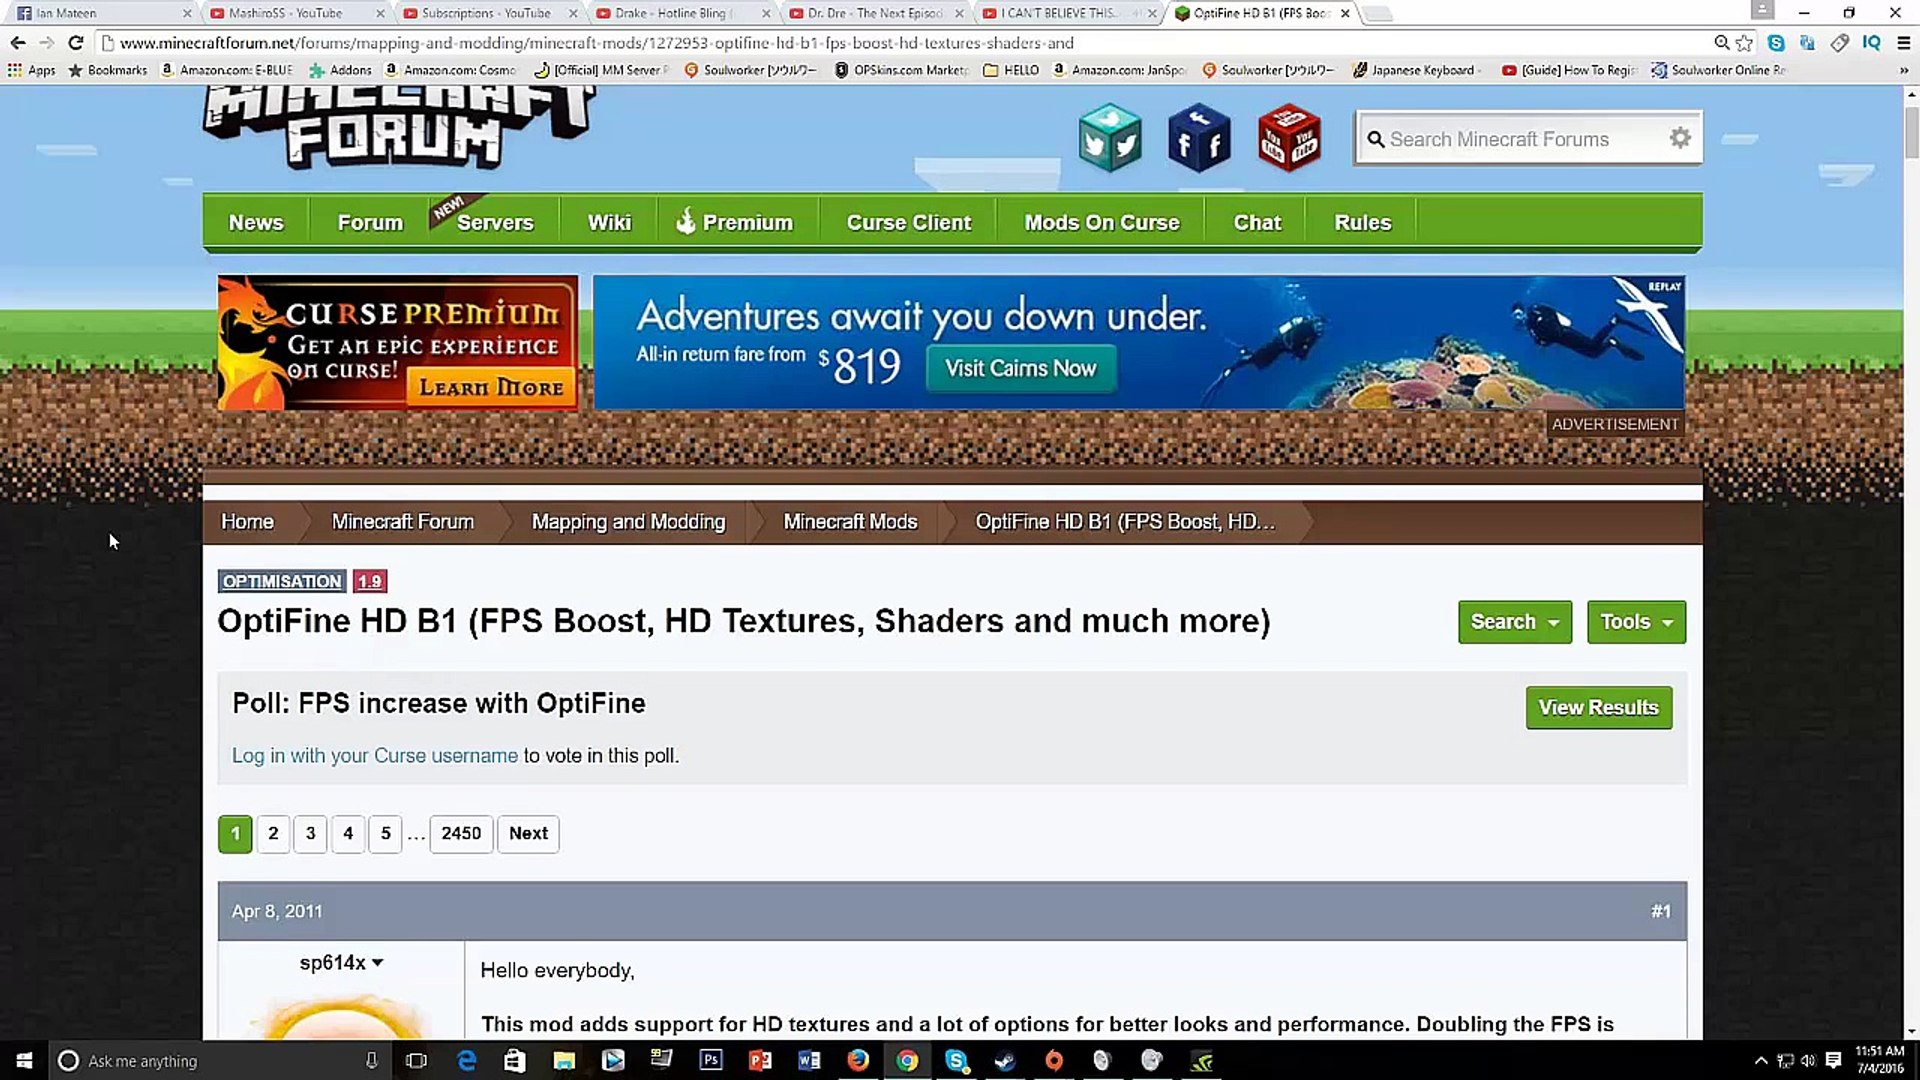Click the browser address bar URL
This screenshot has height=1080, width=1920.
point(597,43)
